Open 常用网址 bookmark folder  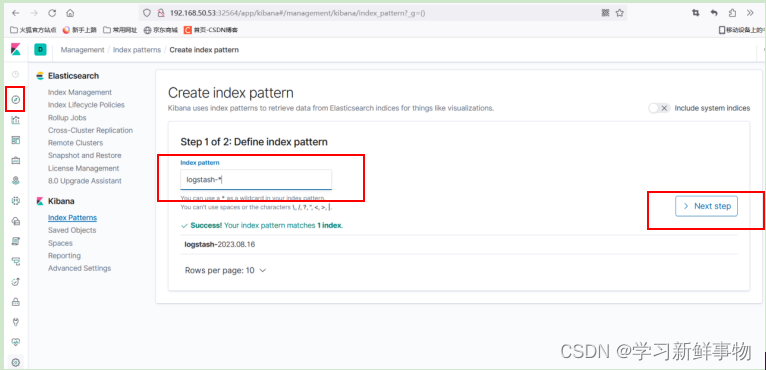[120, 30]
